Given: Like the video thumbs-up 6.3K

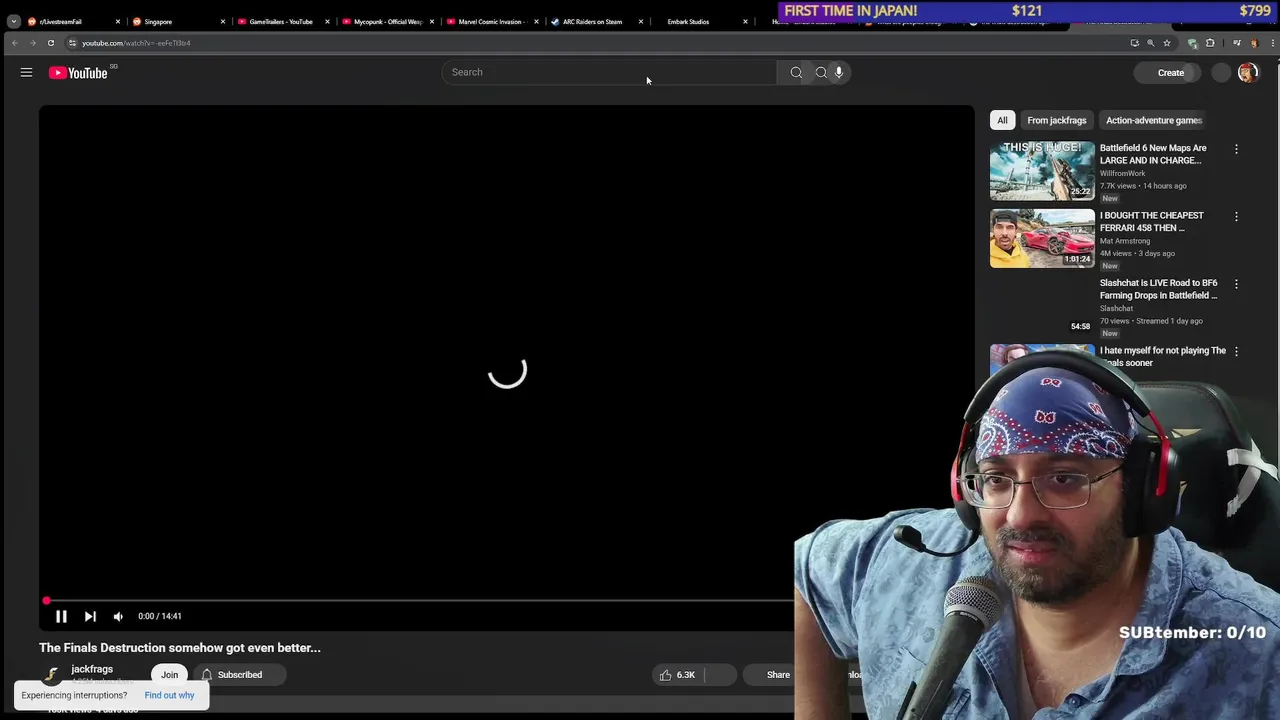Looking at the screenshot, I should [677, 675].
